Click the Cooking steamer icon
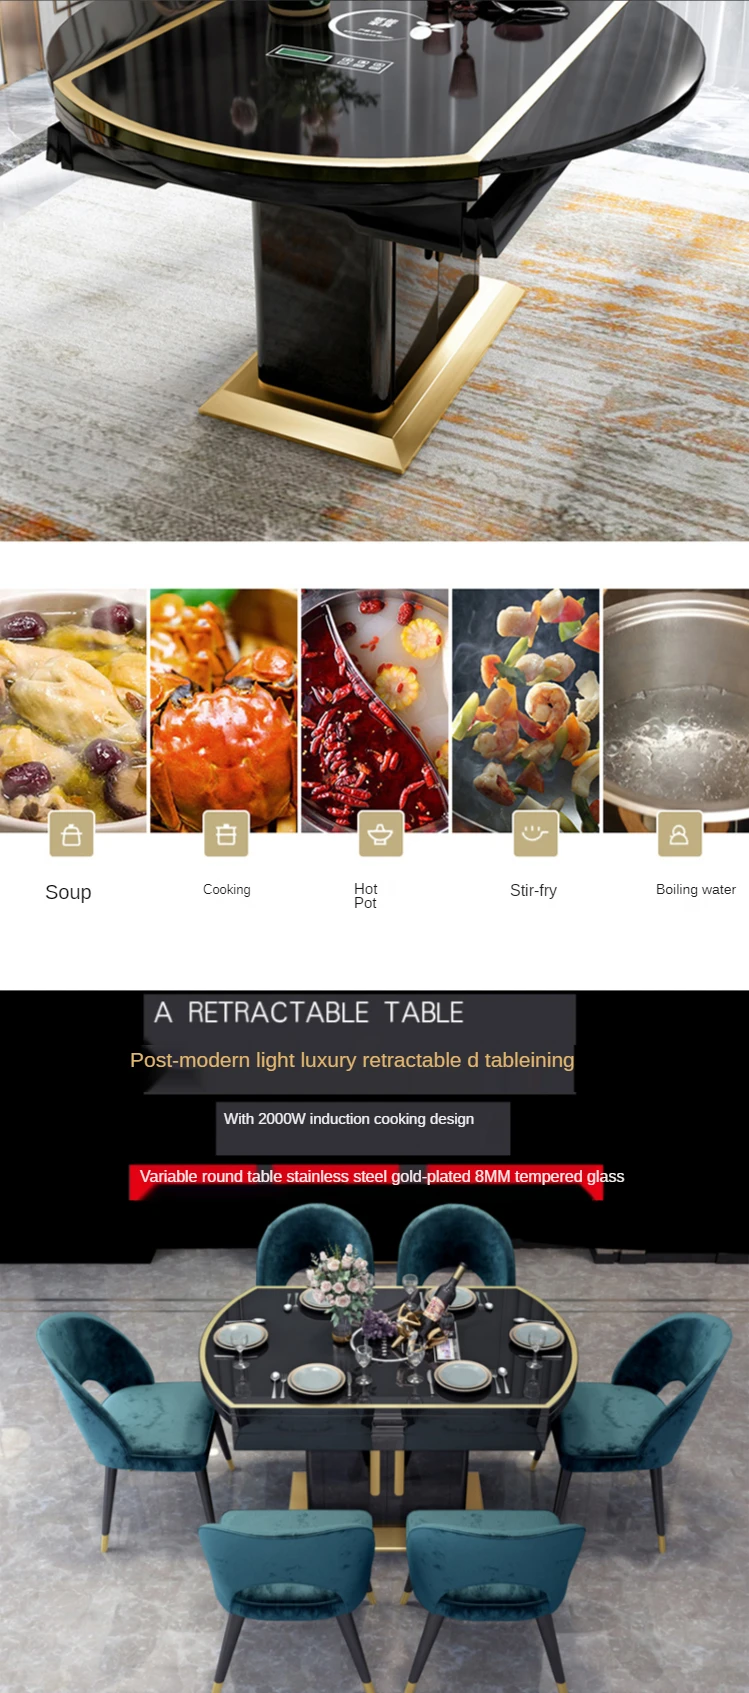Screen dimensions: 749x1693 226,834
